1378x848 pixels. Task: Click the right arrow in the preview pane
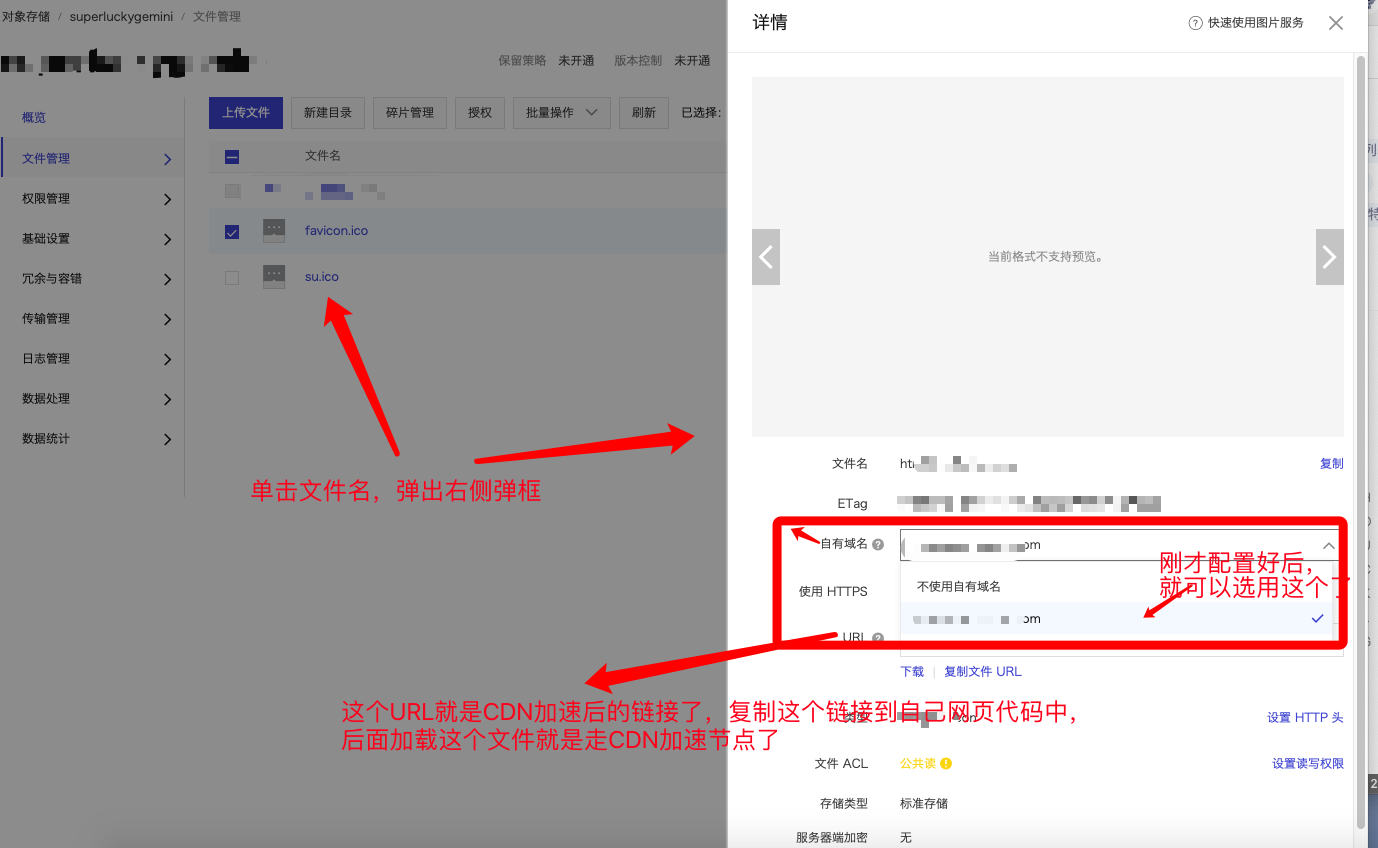click(1329, 256)
